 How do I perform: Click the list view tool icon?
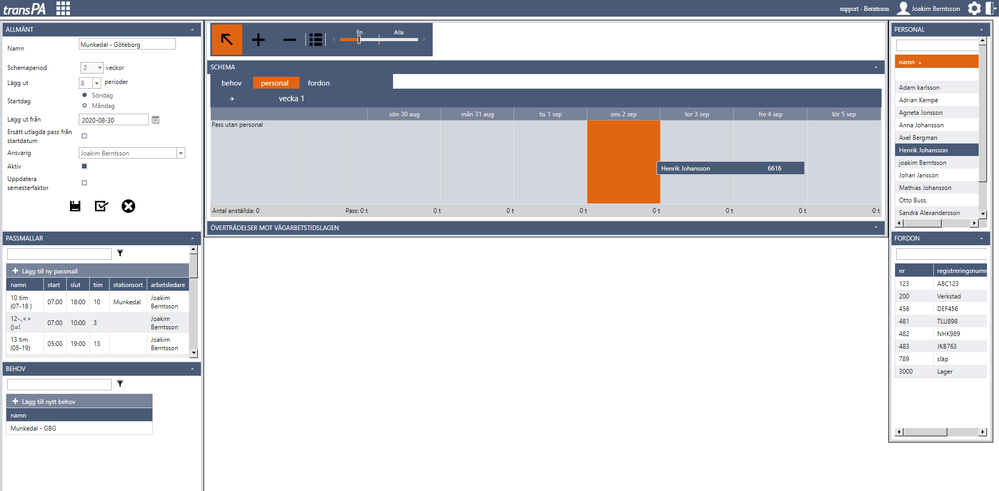[x=315, y=39]
